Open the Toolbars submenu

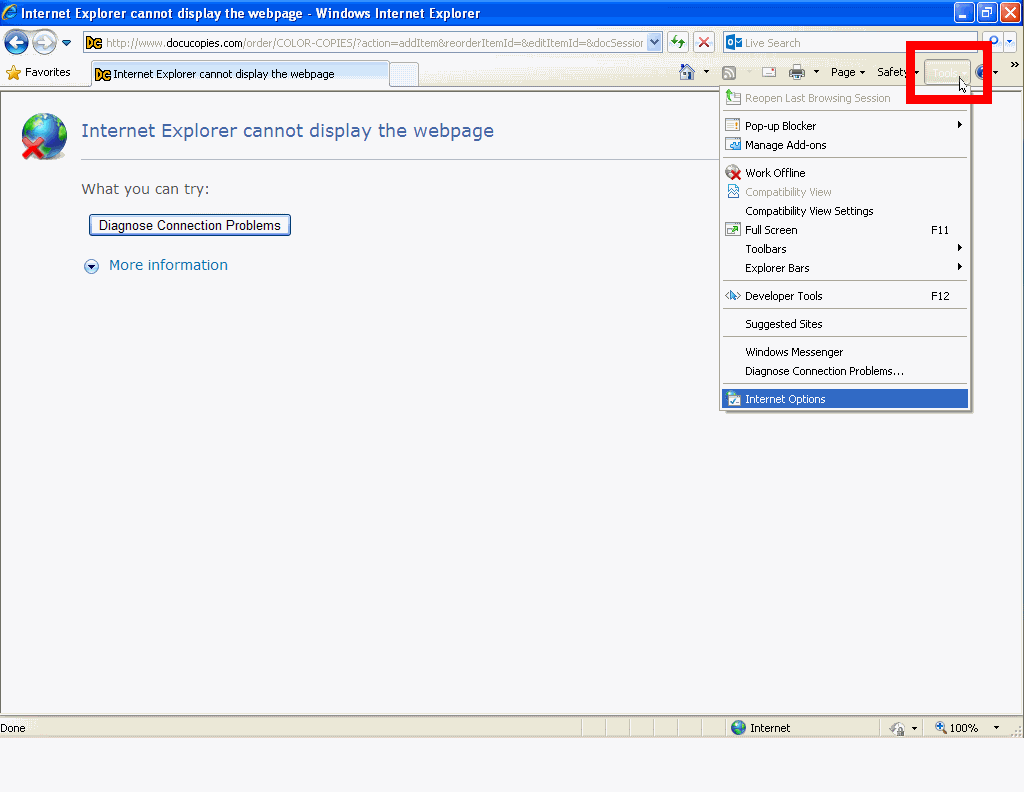click(845, 249)
